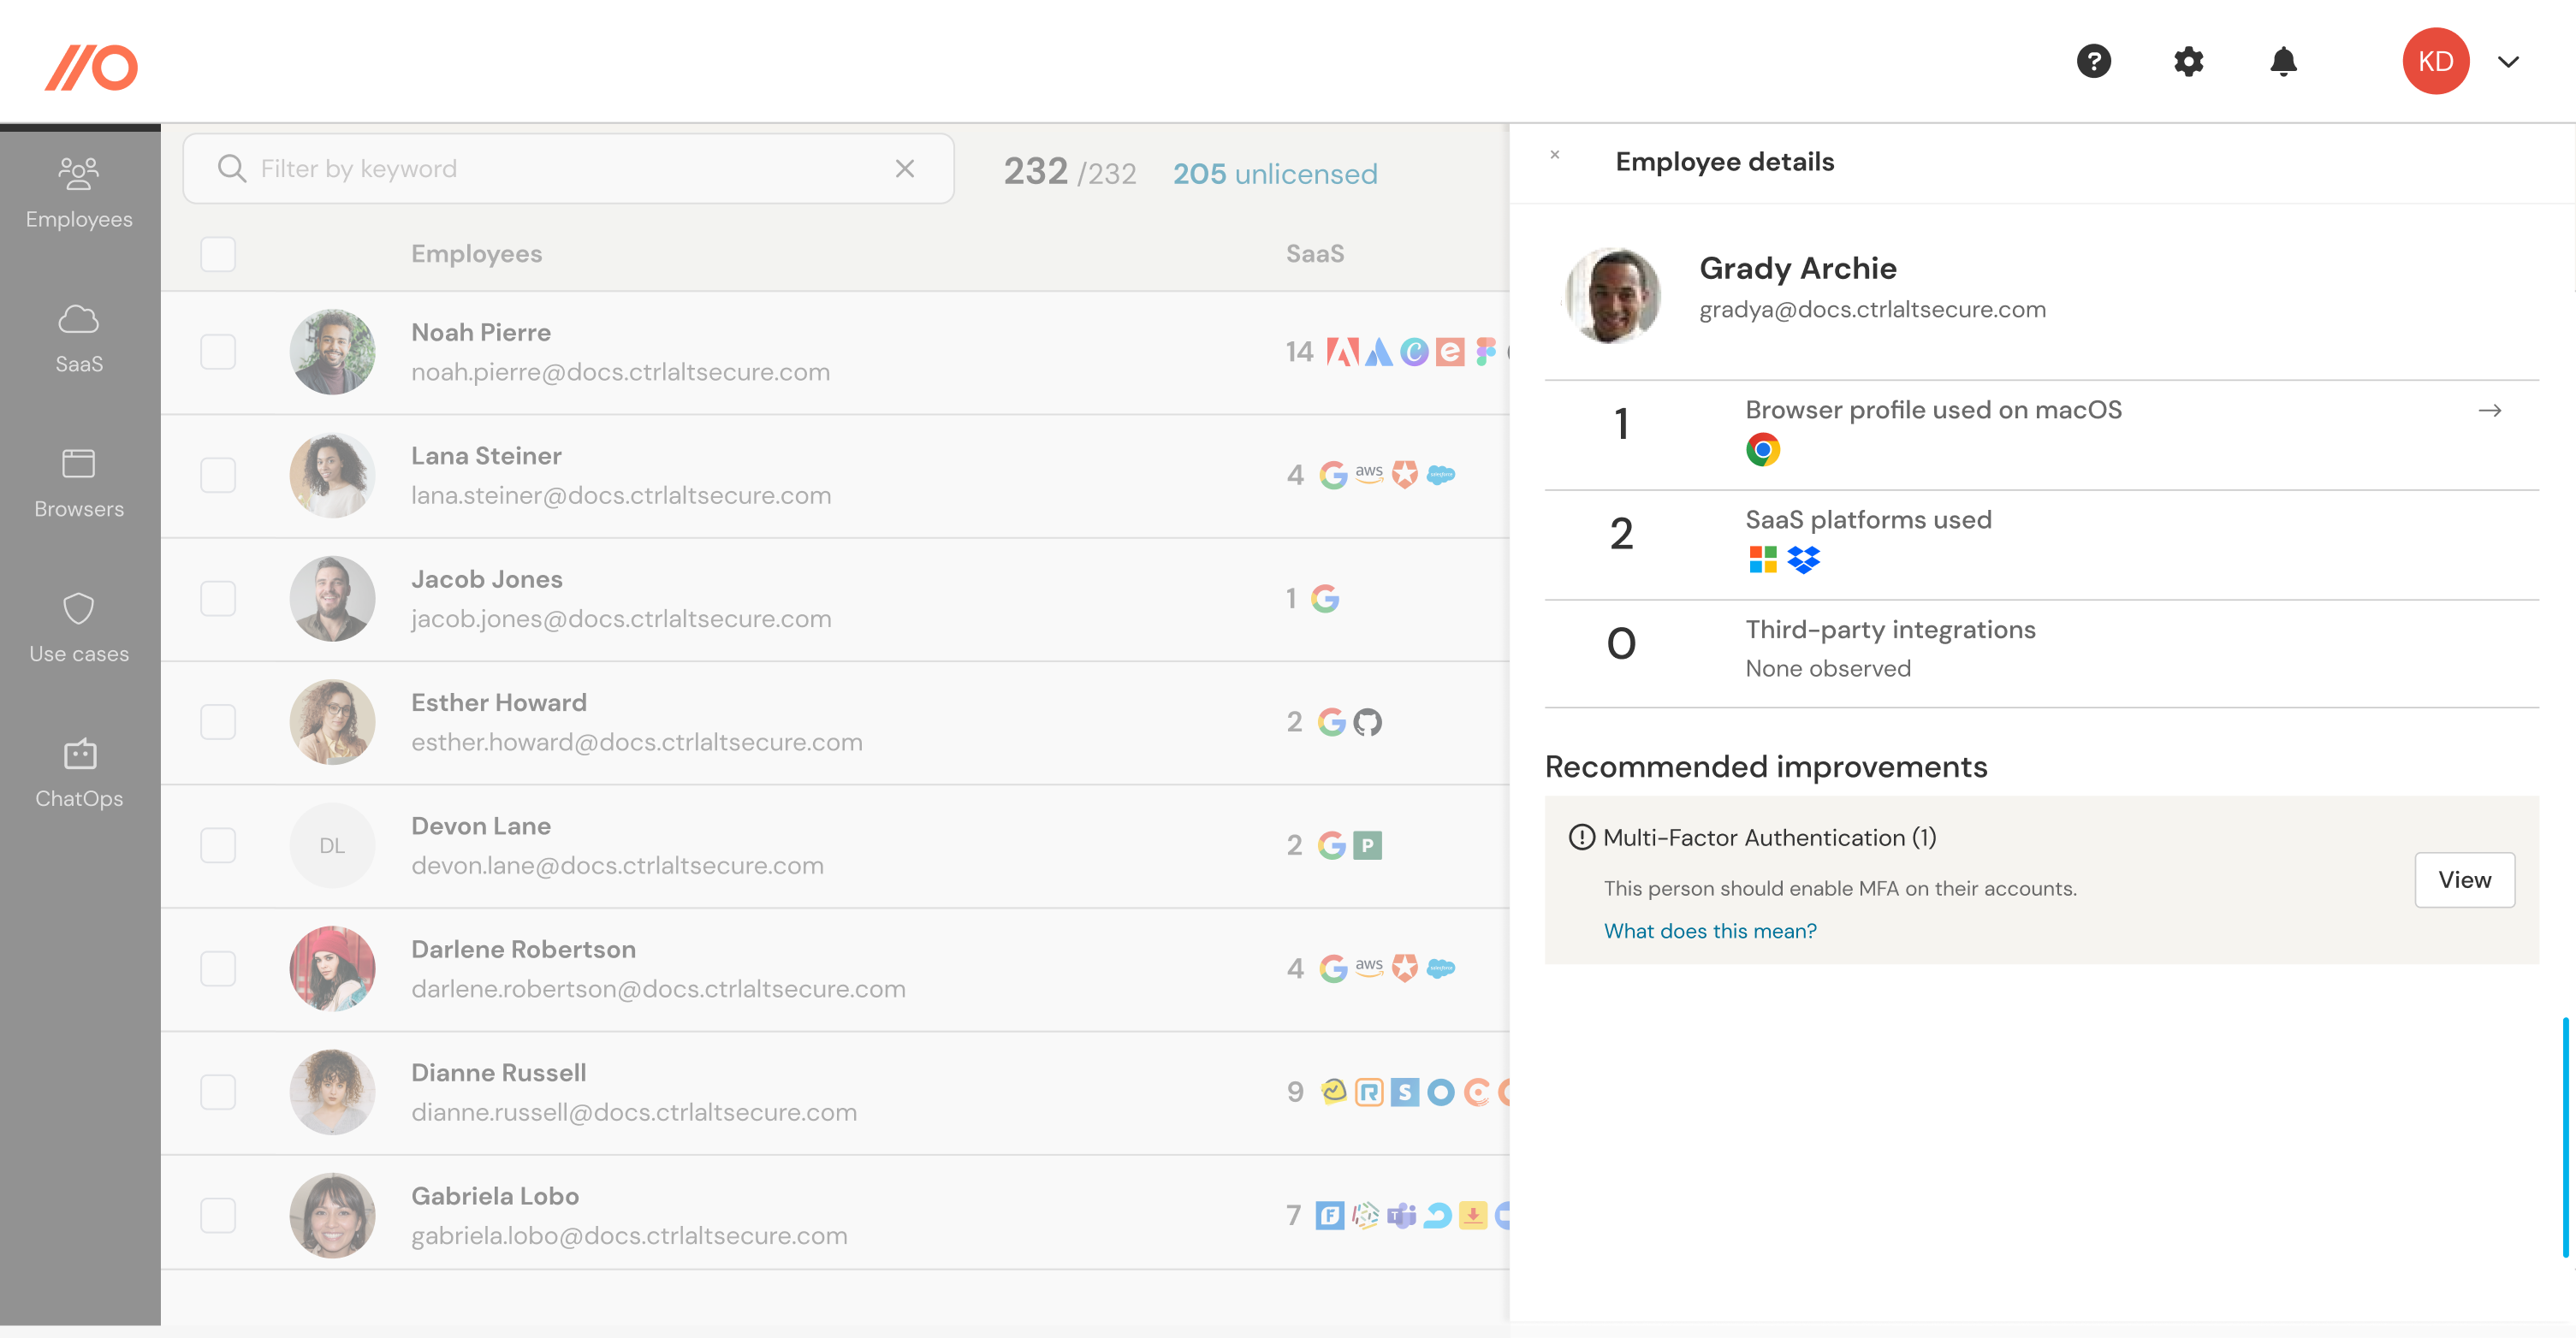Clear the keyword filter with X icon
The width and height of the screenshot is (2576, 1338).
pyautogui.click(x=904, y=169)
